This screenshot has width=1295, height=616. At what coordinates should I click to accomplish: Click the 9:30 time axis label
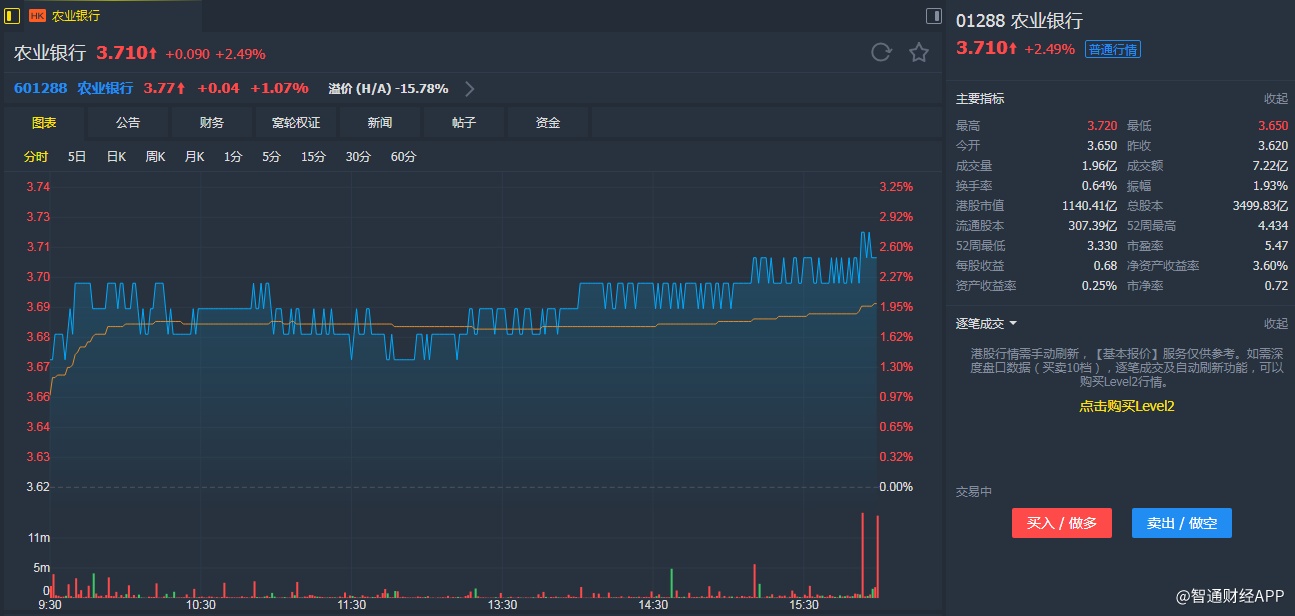(x=50, y=606)
